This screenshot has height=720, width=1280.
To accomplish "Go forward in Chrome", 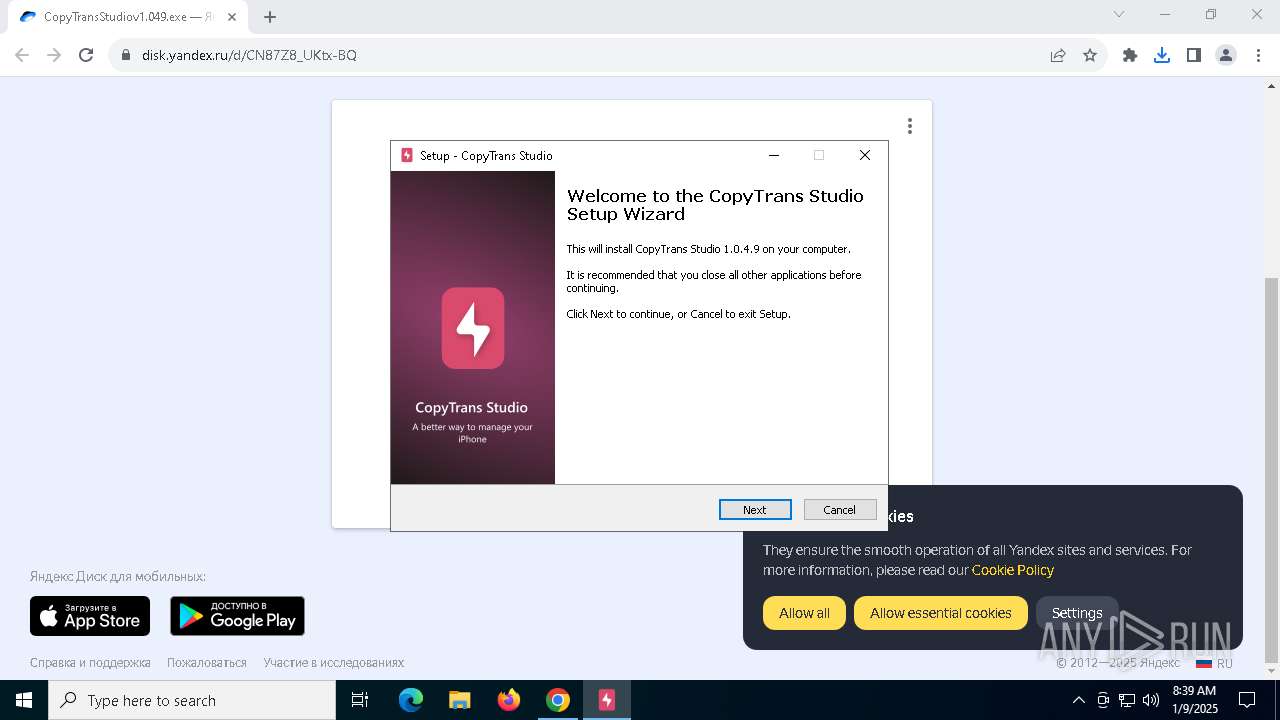I will click(54, 55).
